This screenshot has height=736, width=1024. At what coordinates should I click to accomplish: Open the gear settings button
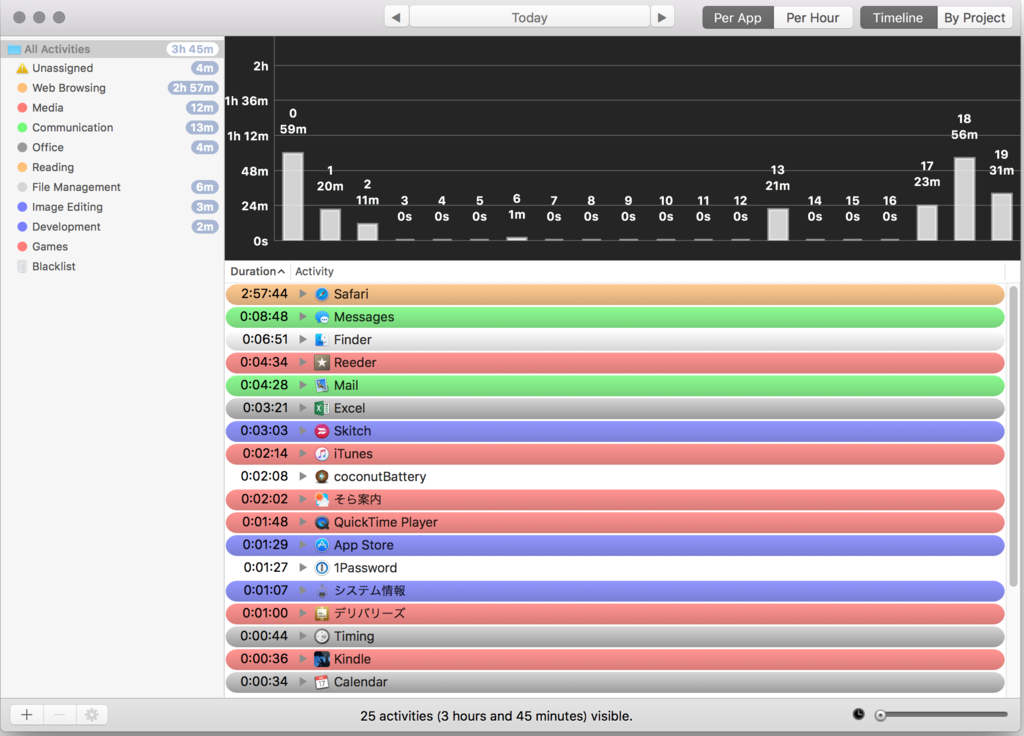tap(92, 714)
